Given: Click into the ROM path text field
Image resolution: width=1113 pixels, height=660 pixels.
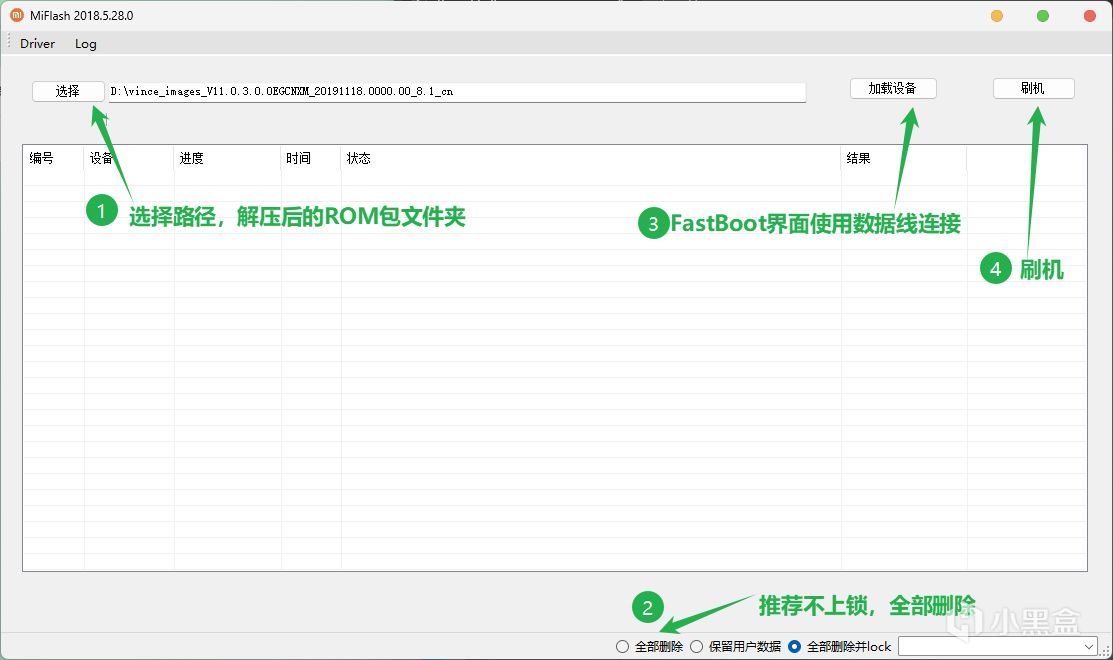Looking at the screenshot, I should [x=456, y=91].
